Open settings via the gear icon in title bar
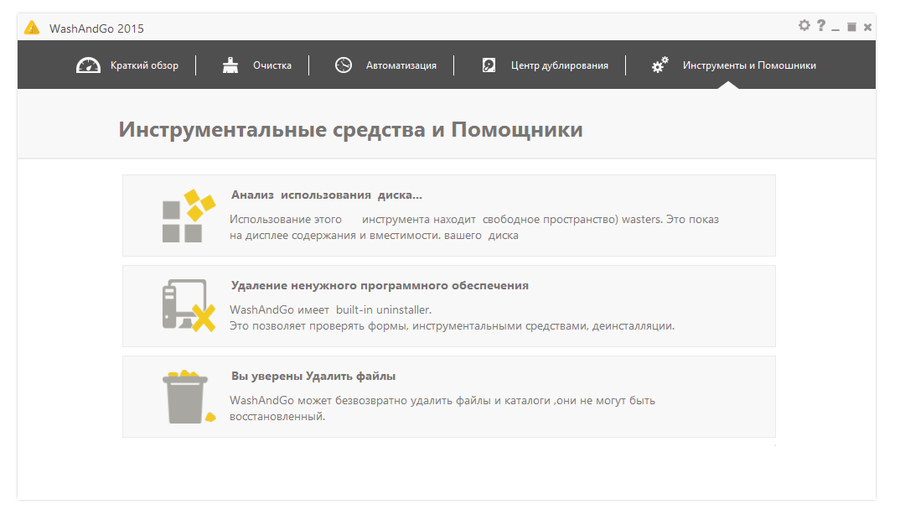This screenshot has height=525, width=900. [x=804, y=25]
